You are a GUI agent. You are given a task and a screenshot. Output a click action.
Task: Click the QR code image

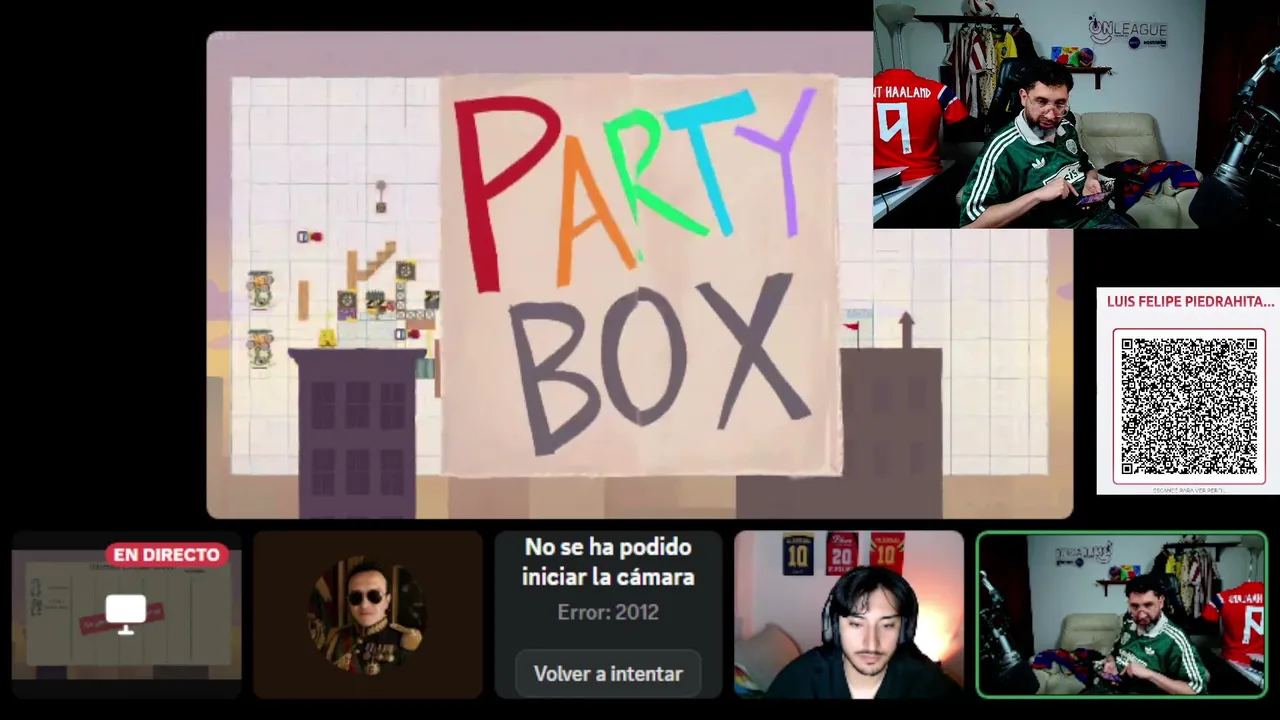(1189, 406)
